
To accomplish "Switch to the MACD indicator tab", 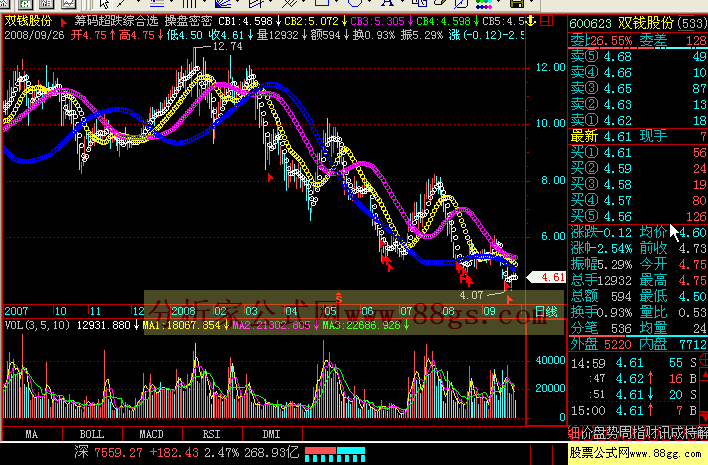I will 151,434.
